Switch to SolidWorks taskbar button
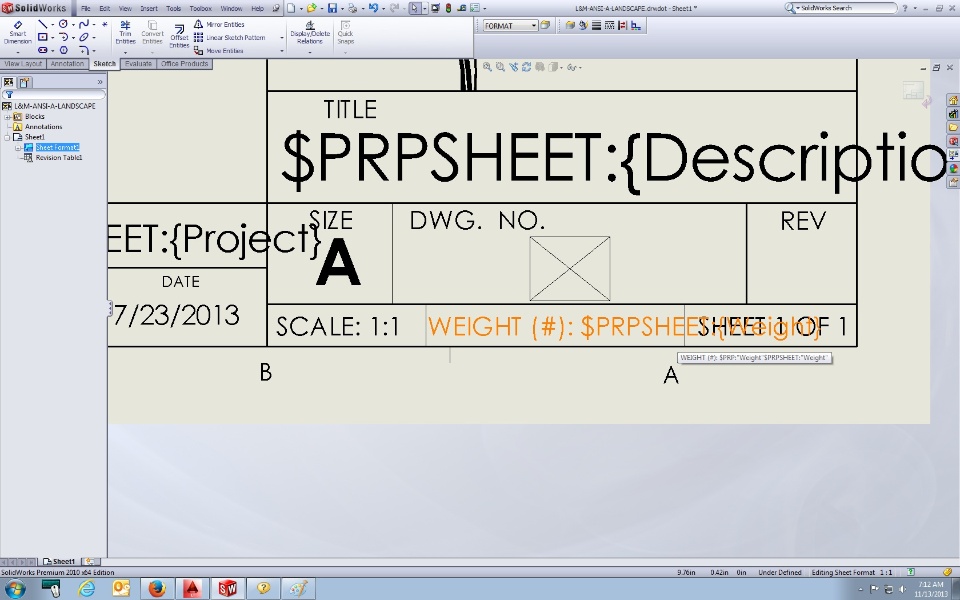 (227, 589)
